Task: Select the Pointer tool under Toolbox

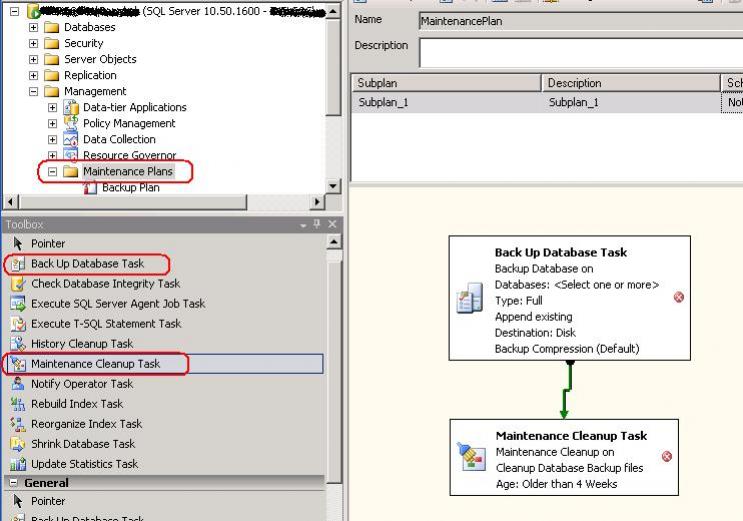Action: point(48,244)
